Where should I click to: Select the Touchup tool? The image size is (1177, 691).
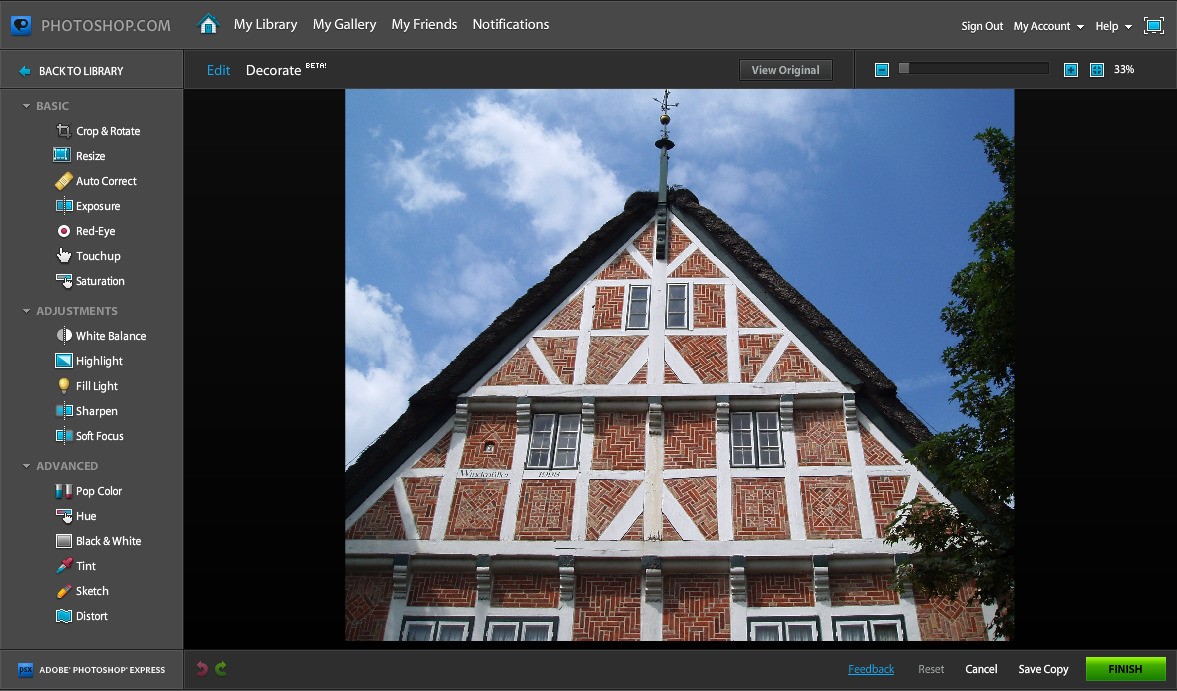[99, 255]
